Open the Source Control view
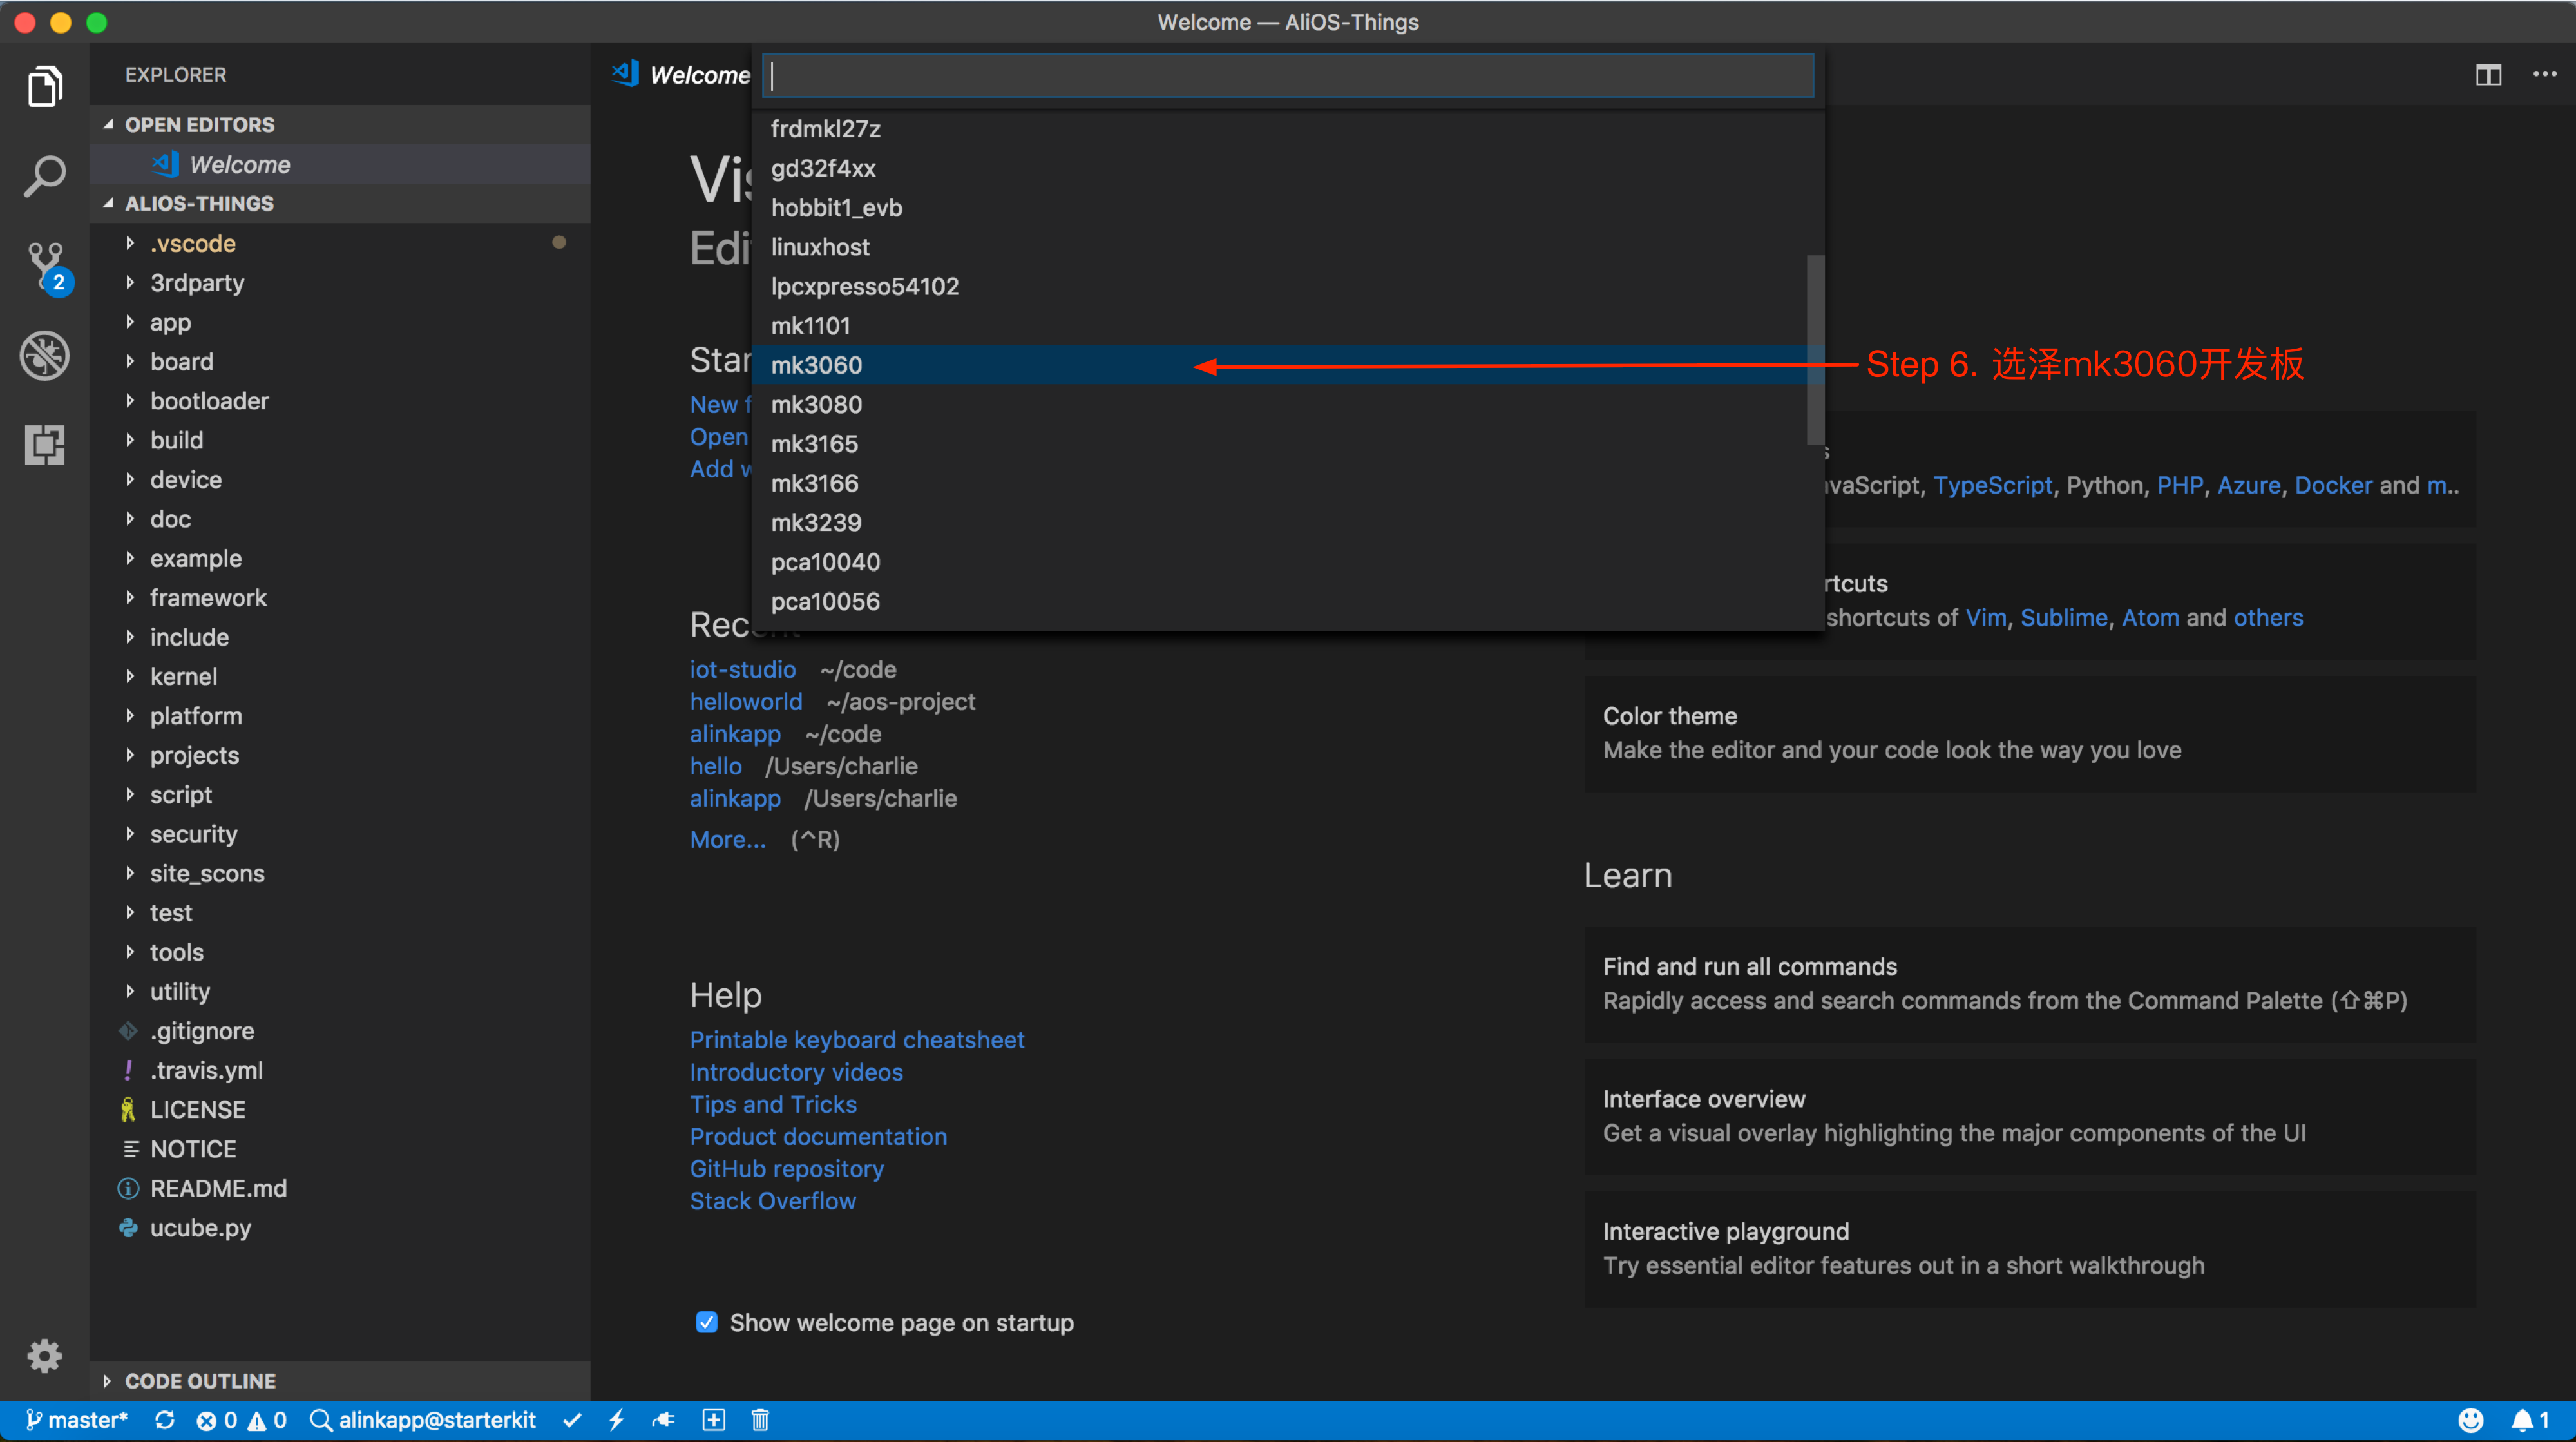 point(45,265)
